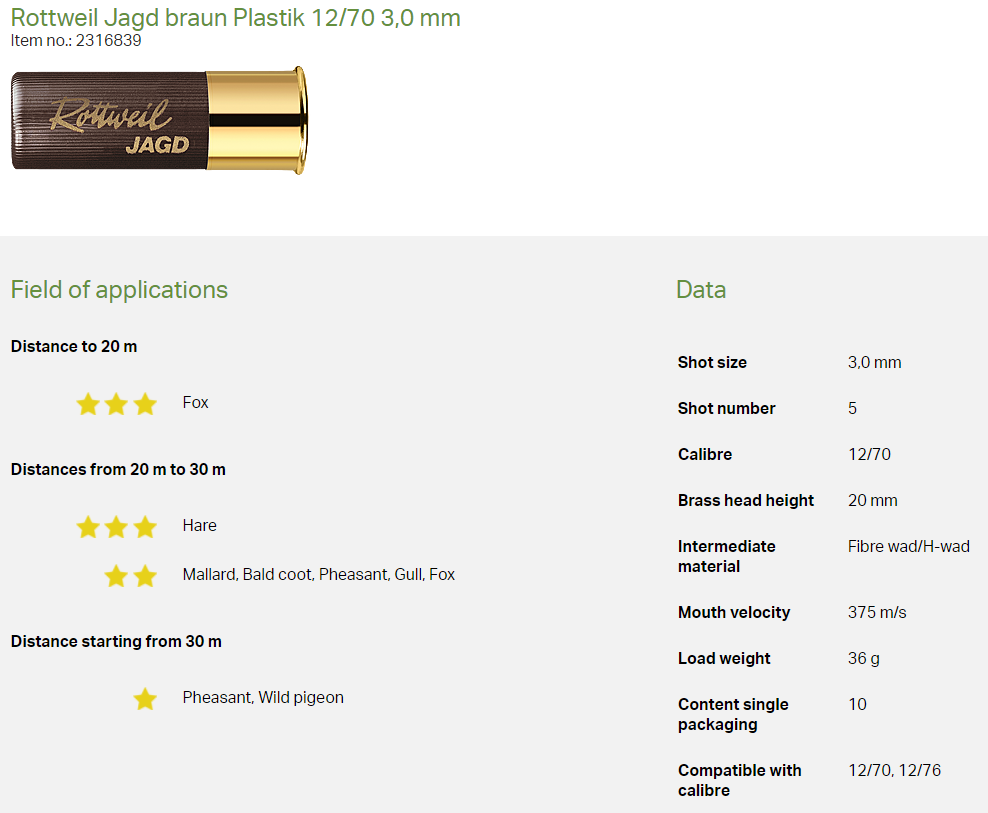Click the Fibre wad/H-wad value
Image resolution: width=988 pixels, height=813 pixels.
908,547
